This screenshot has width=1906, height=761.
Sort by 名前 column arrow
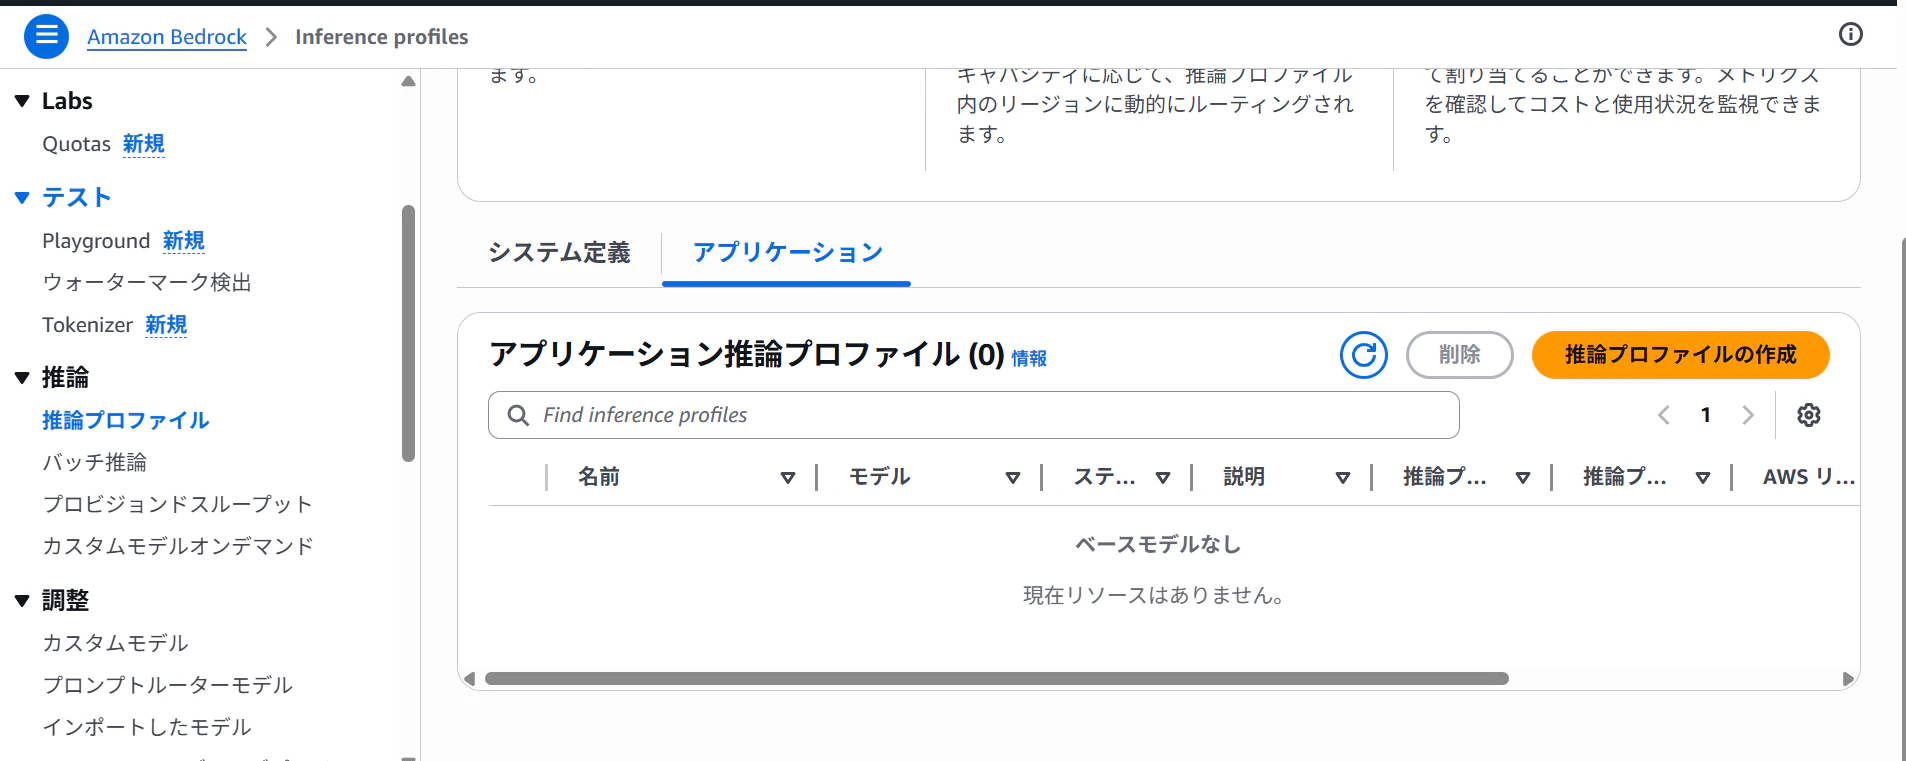click(x=788, y=478)
